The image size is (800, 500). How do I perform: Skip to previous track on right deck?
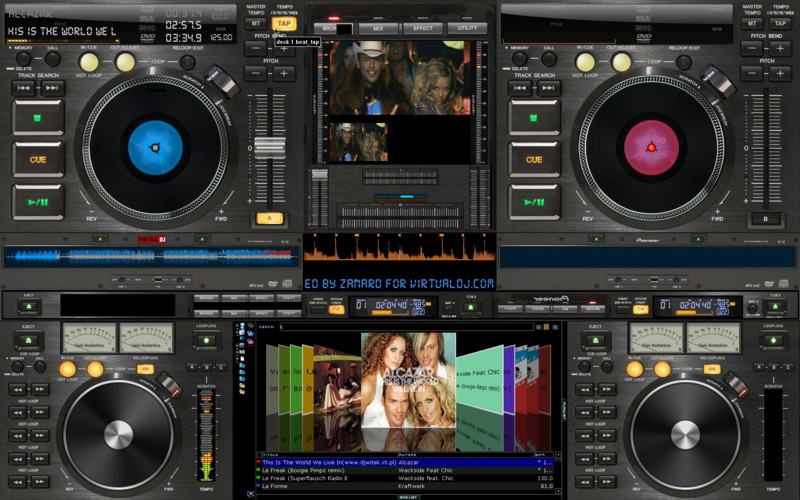(x=522, y=88)
